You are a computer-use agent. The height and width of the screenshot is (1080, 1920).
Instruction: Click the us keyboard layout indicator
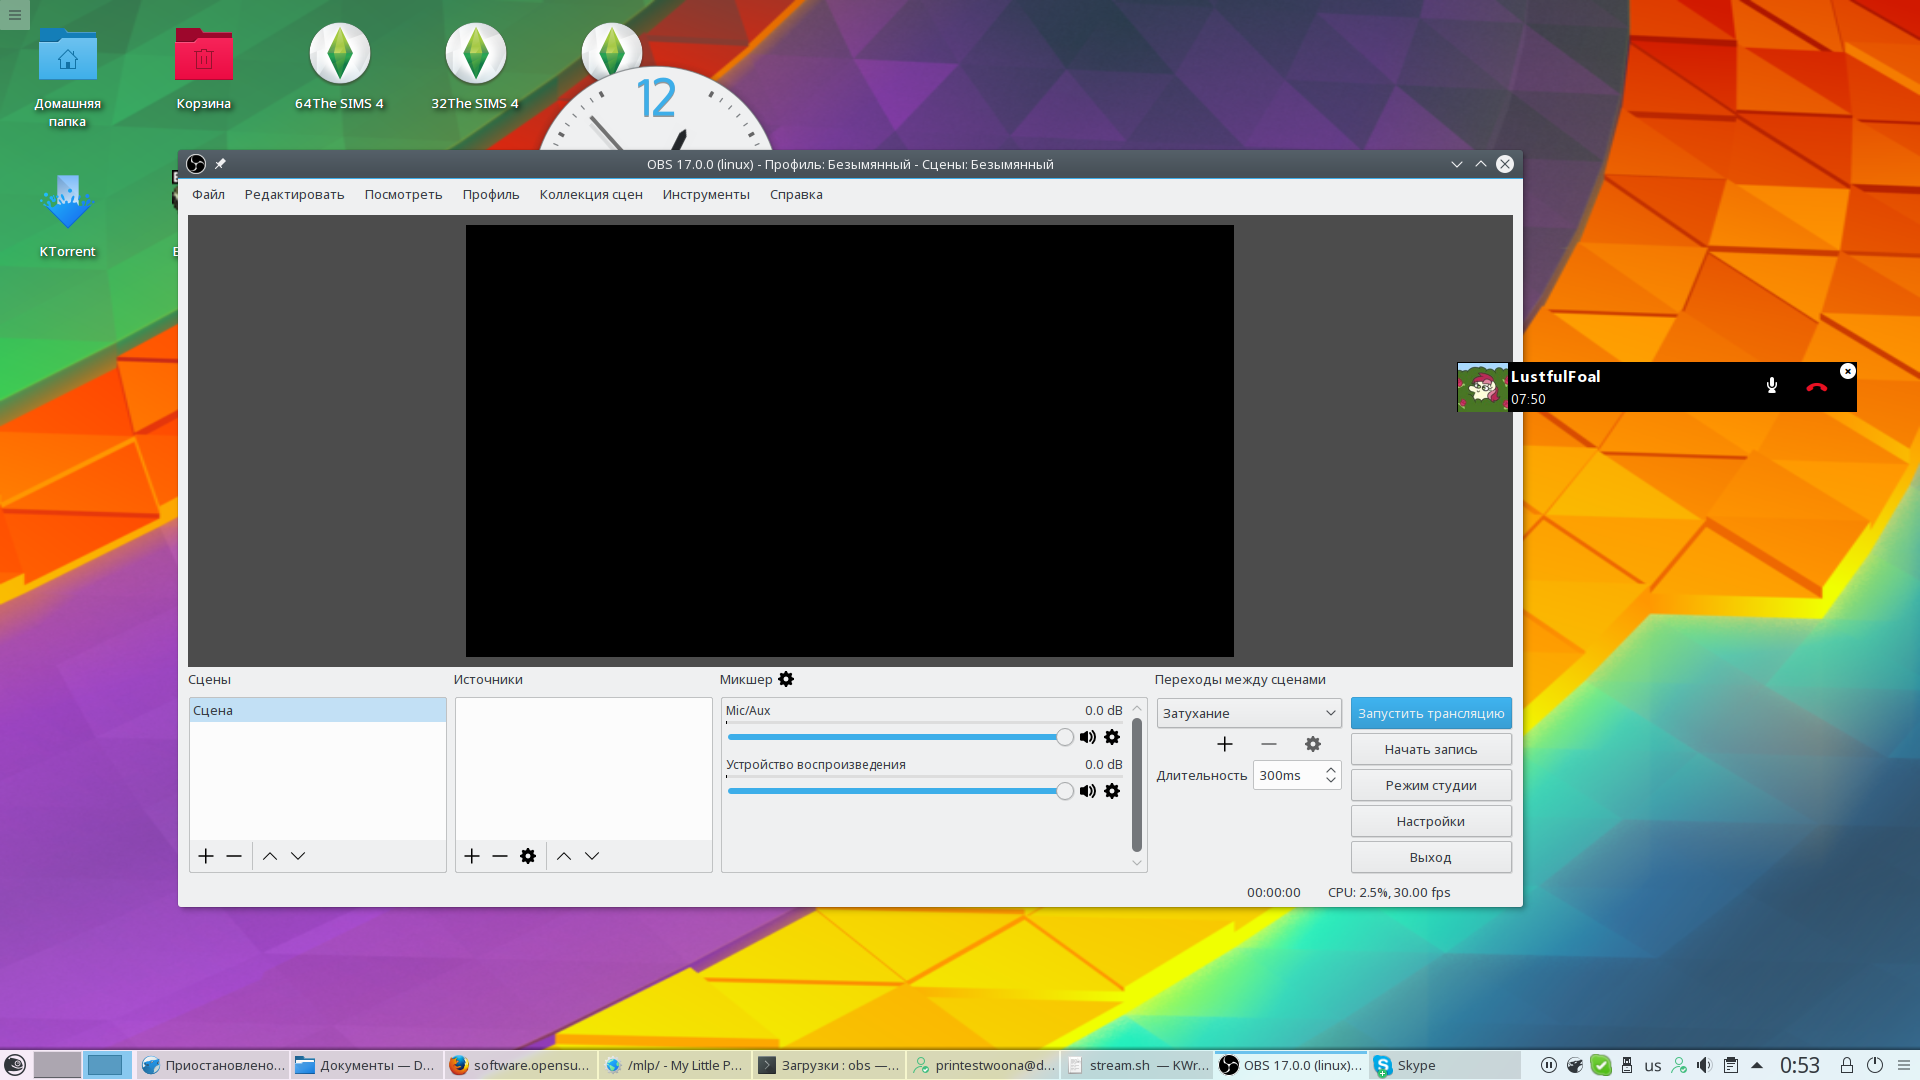pyautogui.click(x=1653, y=1066)
